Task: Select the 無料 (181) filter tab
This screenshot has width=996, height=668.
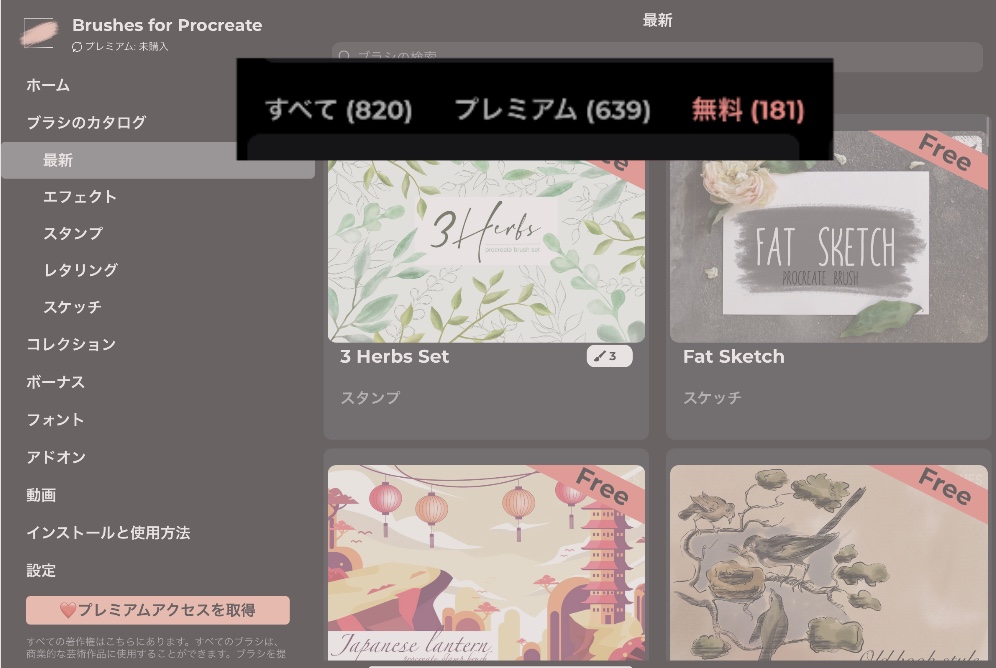Action: click(748, 109)
